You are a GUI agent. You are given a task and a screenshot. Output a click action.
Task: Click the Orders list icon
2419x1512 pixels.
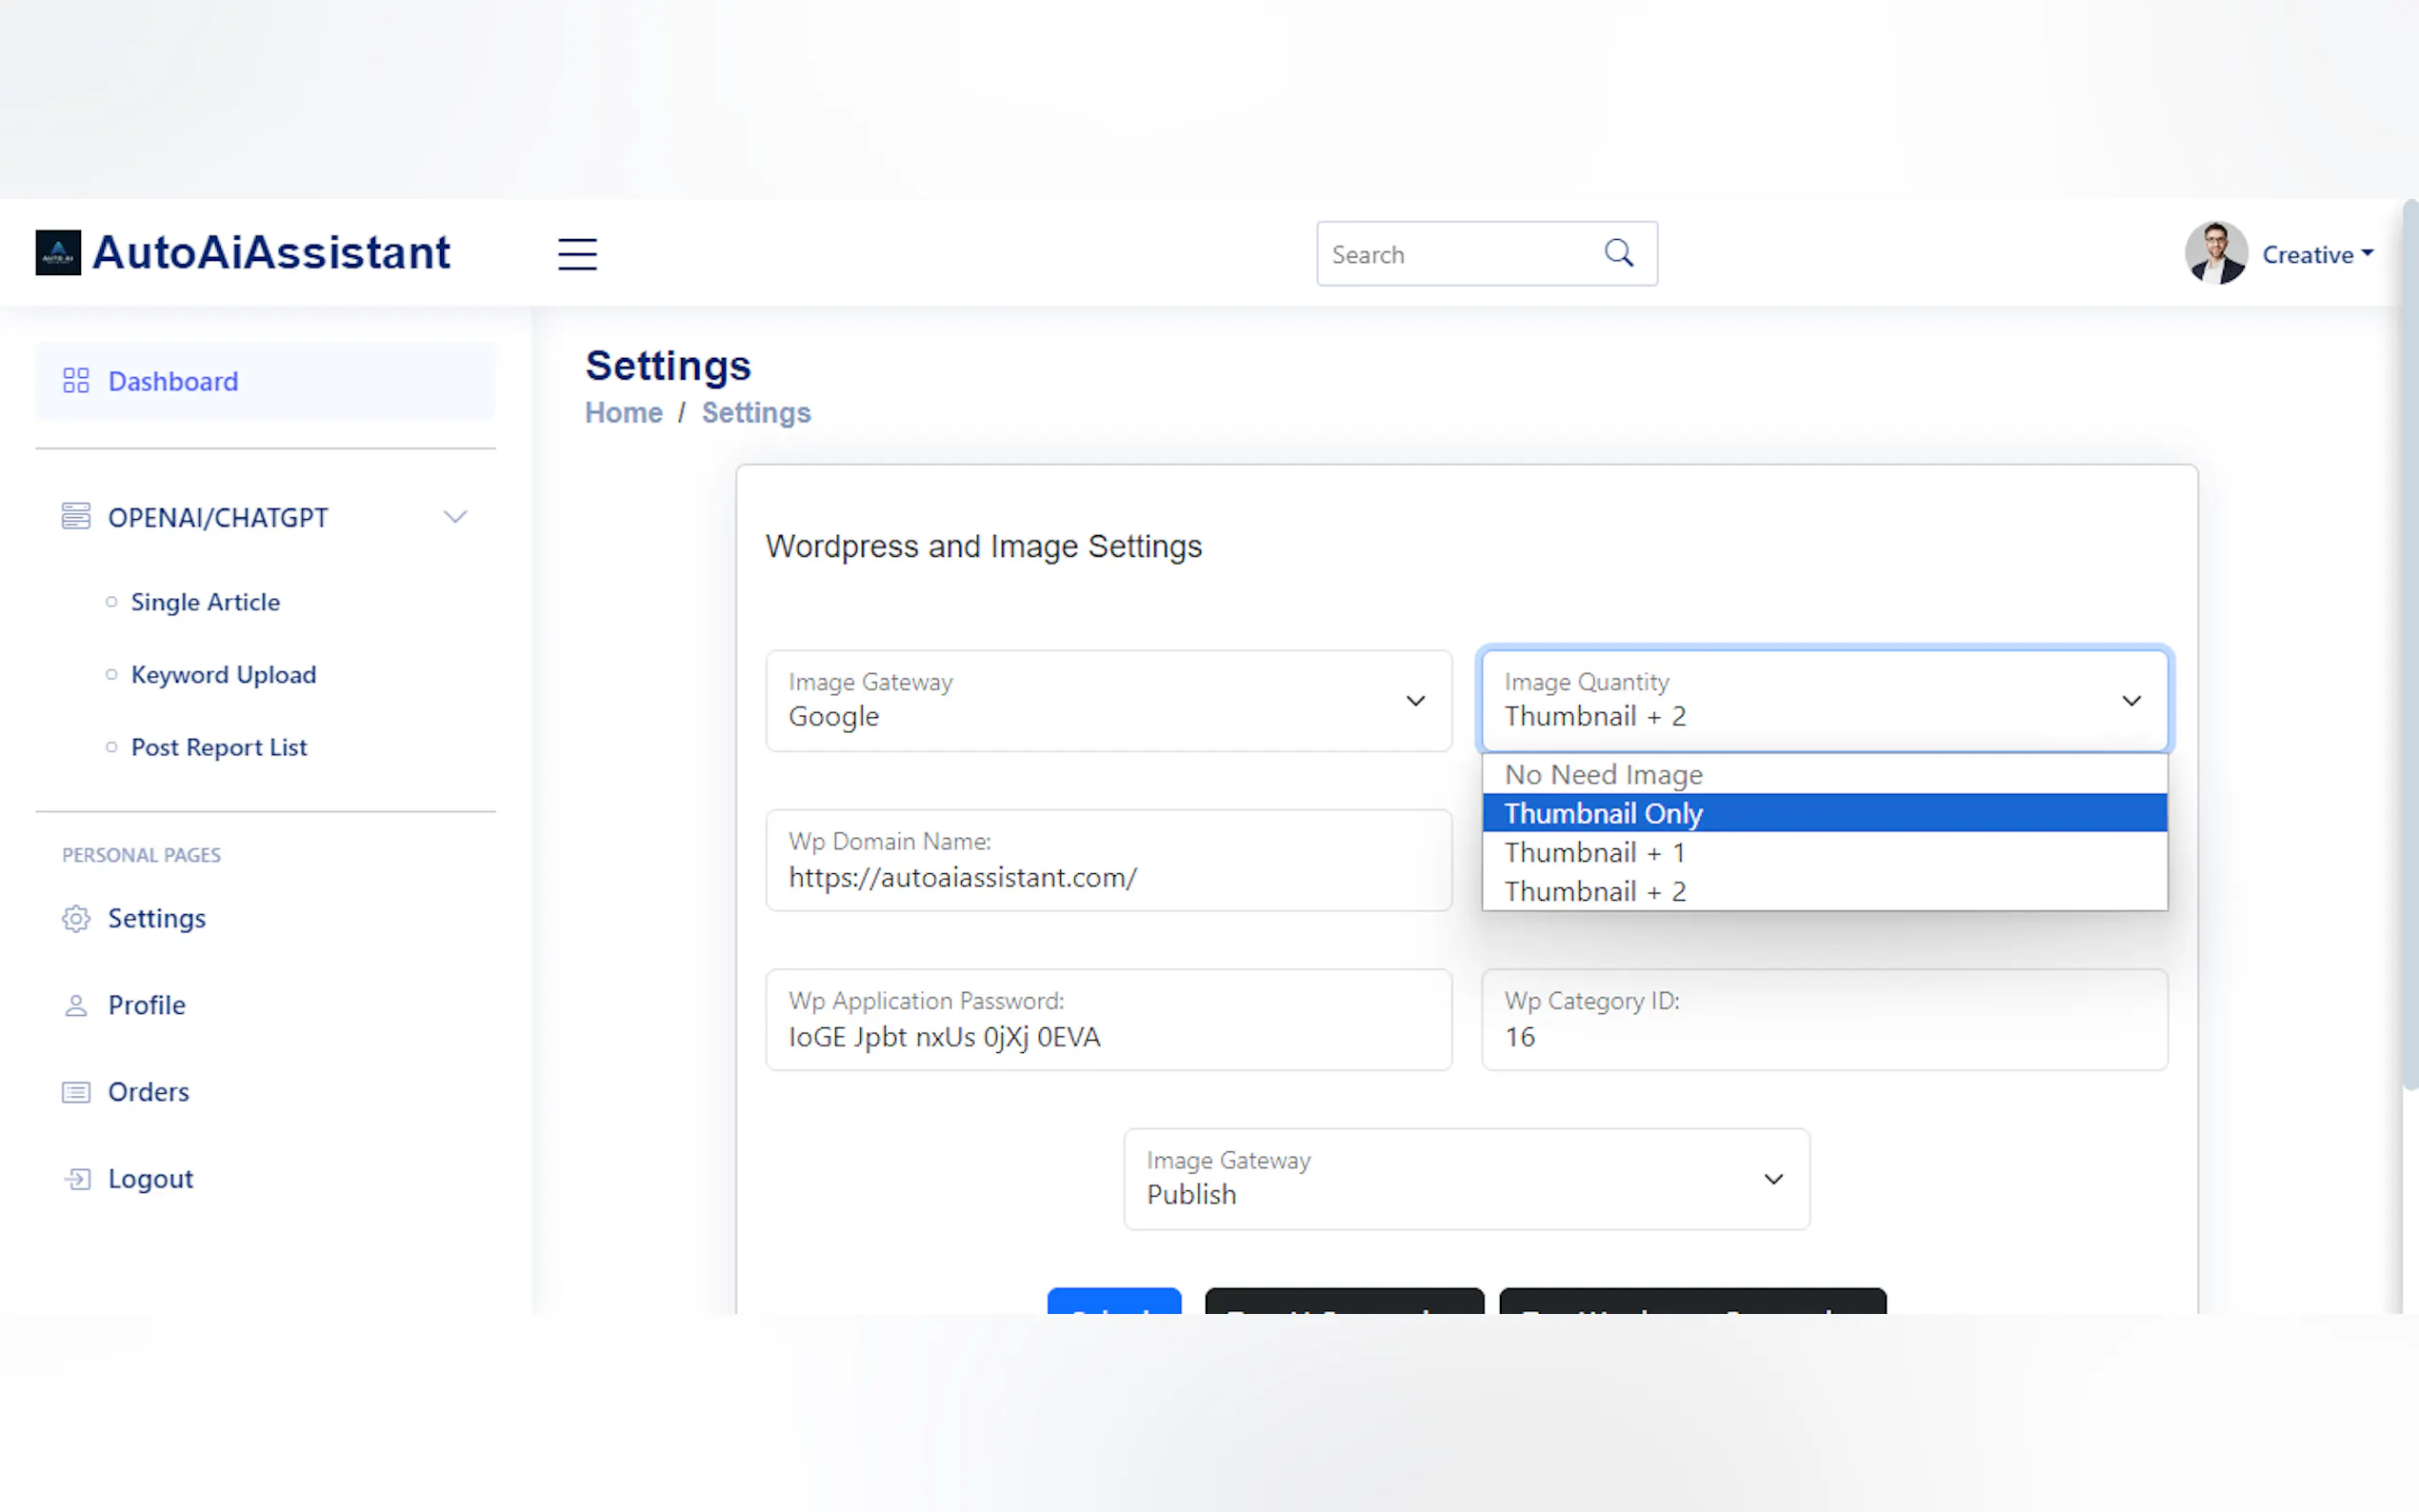[x=76, y=1092]
